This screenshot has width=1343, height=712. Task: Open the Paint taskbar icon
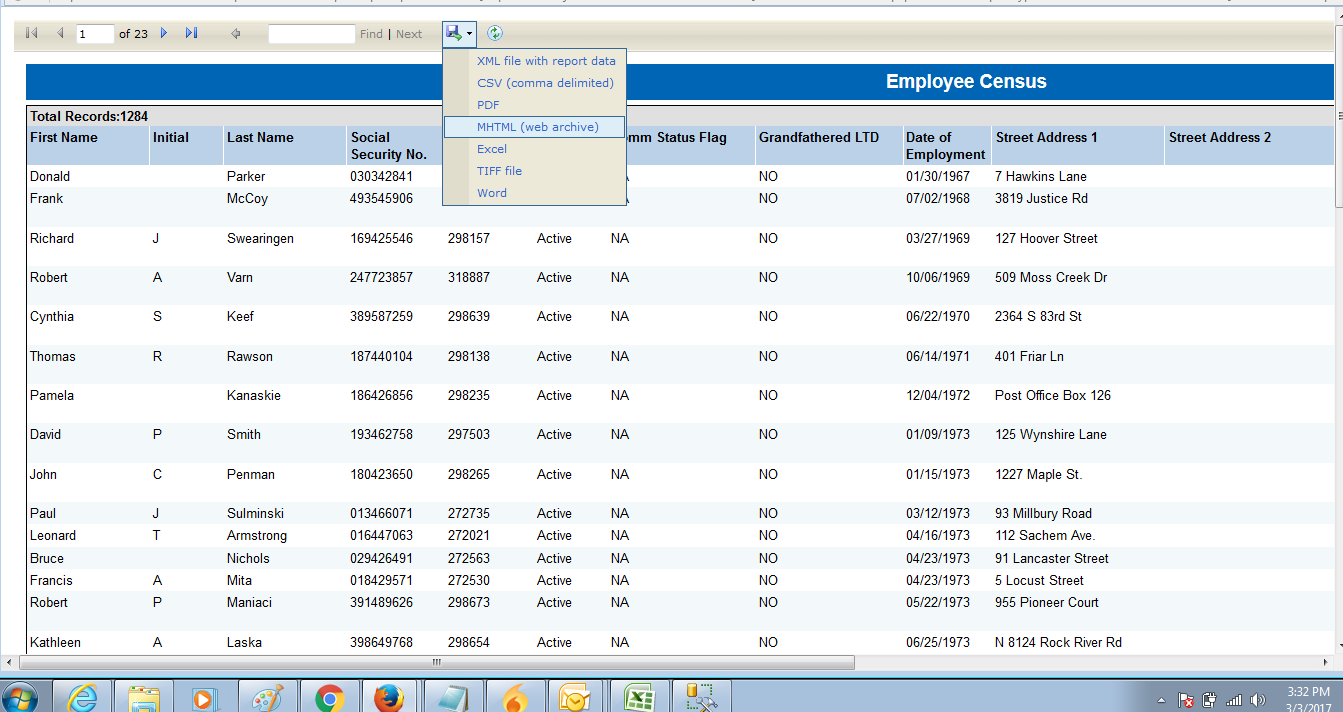click(268, 697)
